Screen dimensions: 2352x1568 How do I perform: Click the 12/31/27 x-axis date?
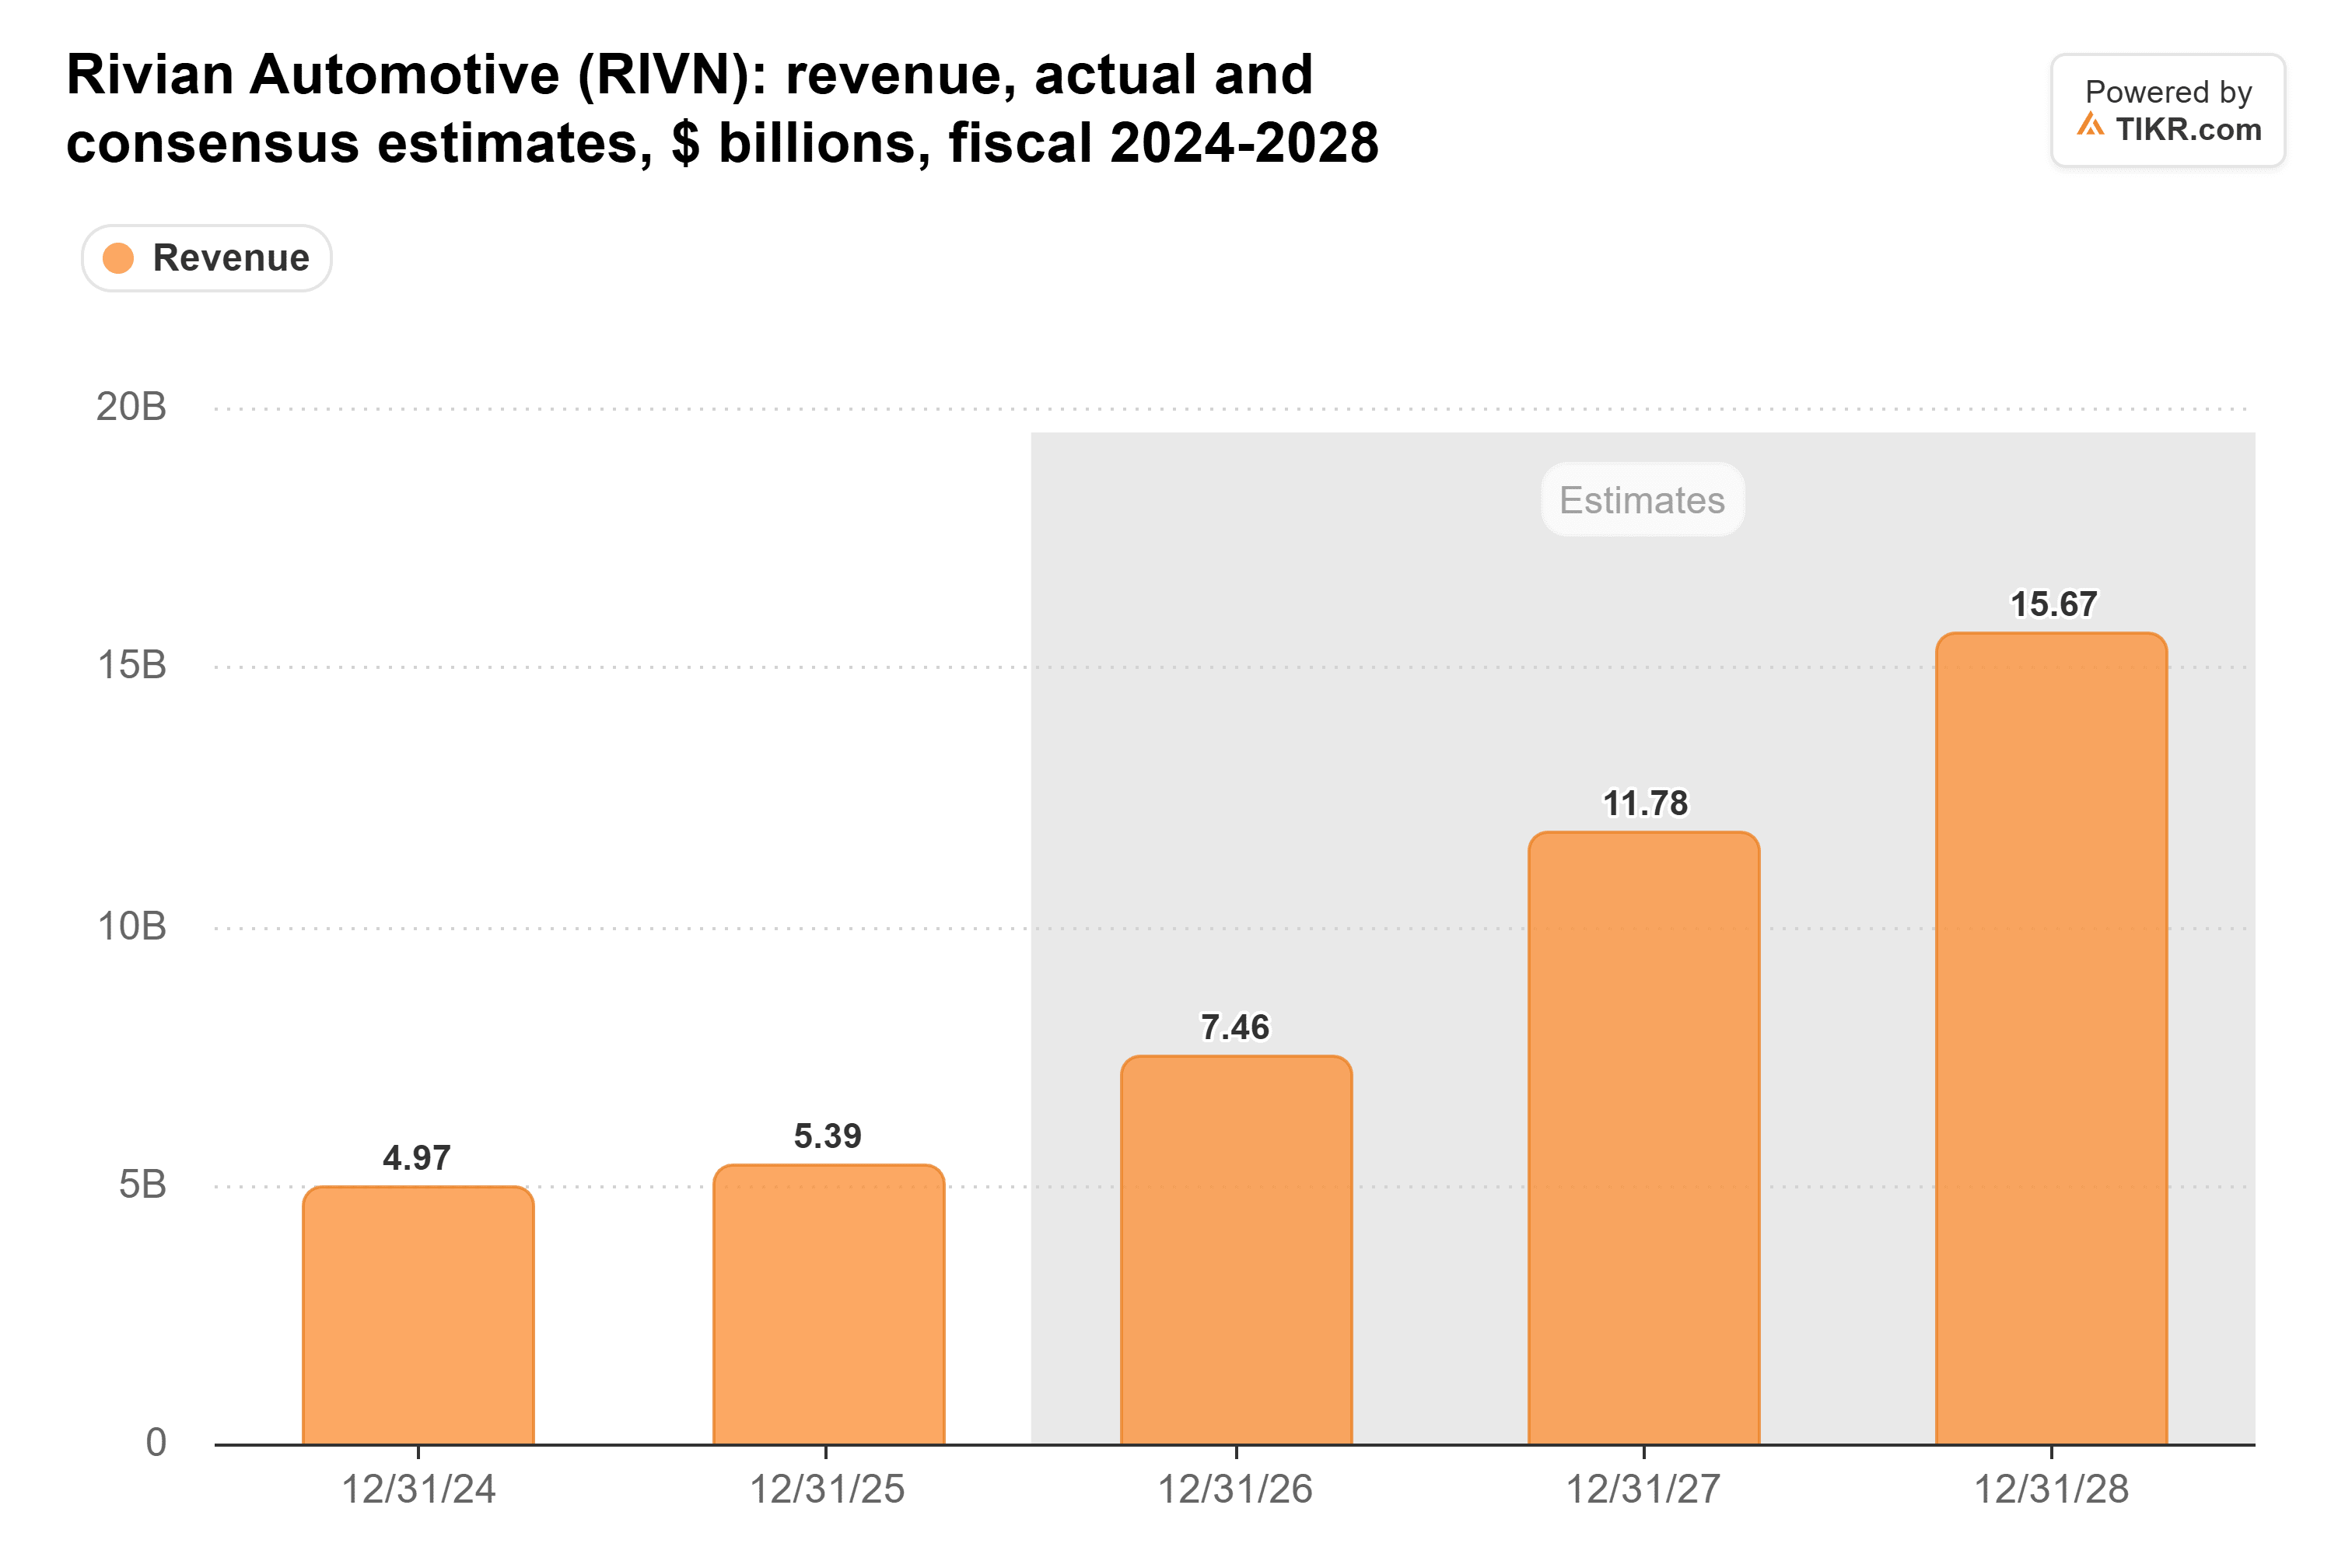(x=1643, y=1490)
